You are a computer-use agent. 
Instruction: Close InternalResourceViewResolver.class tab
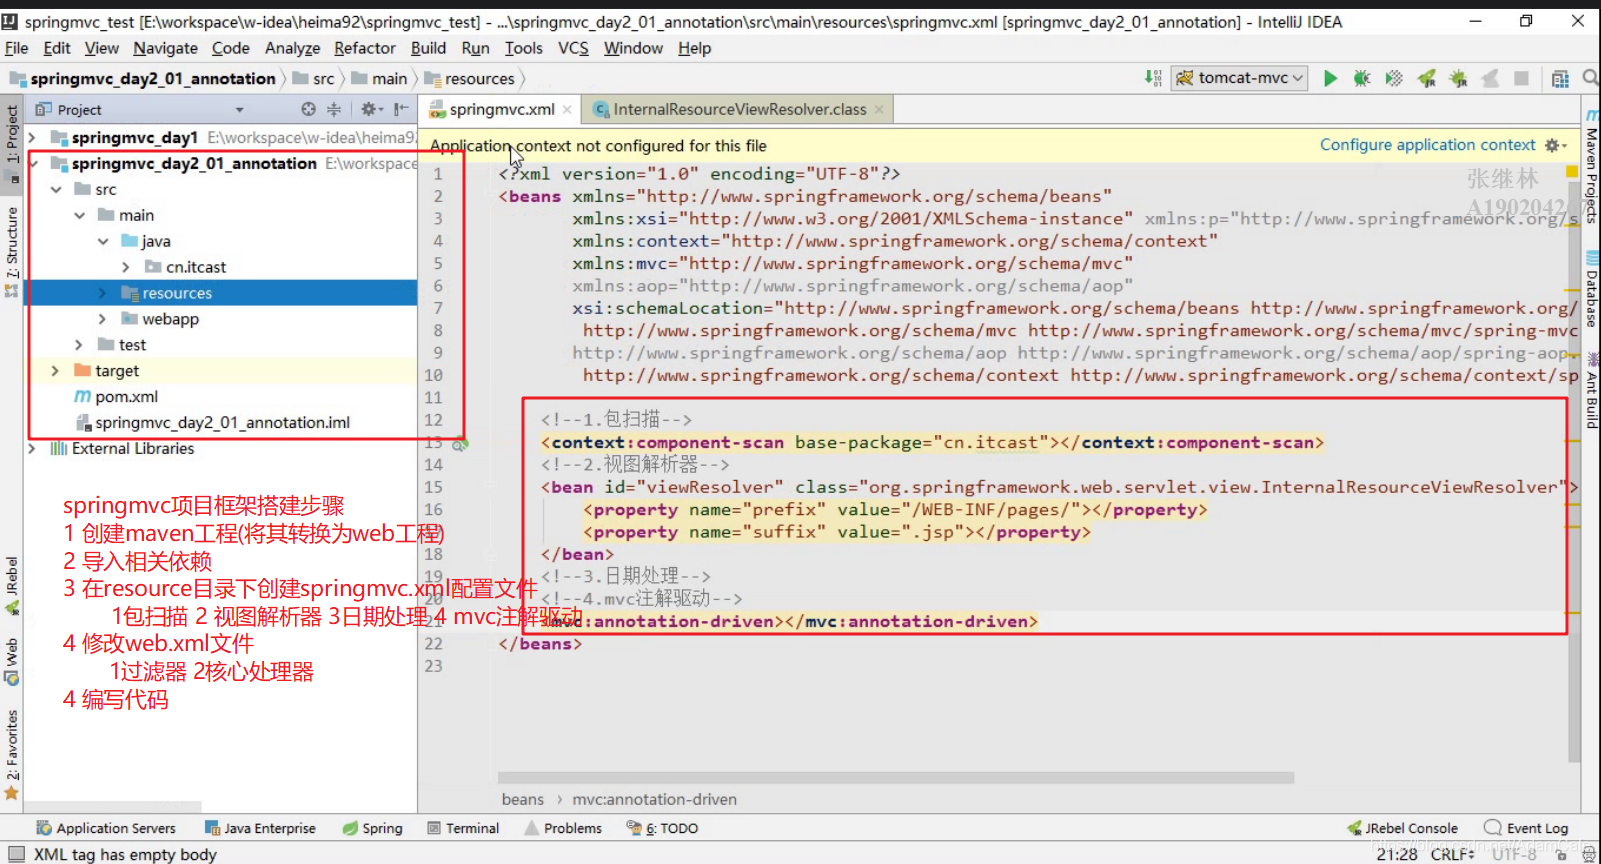879,110
